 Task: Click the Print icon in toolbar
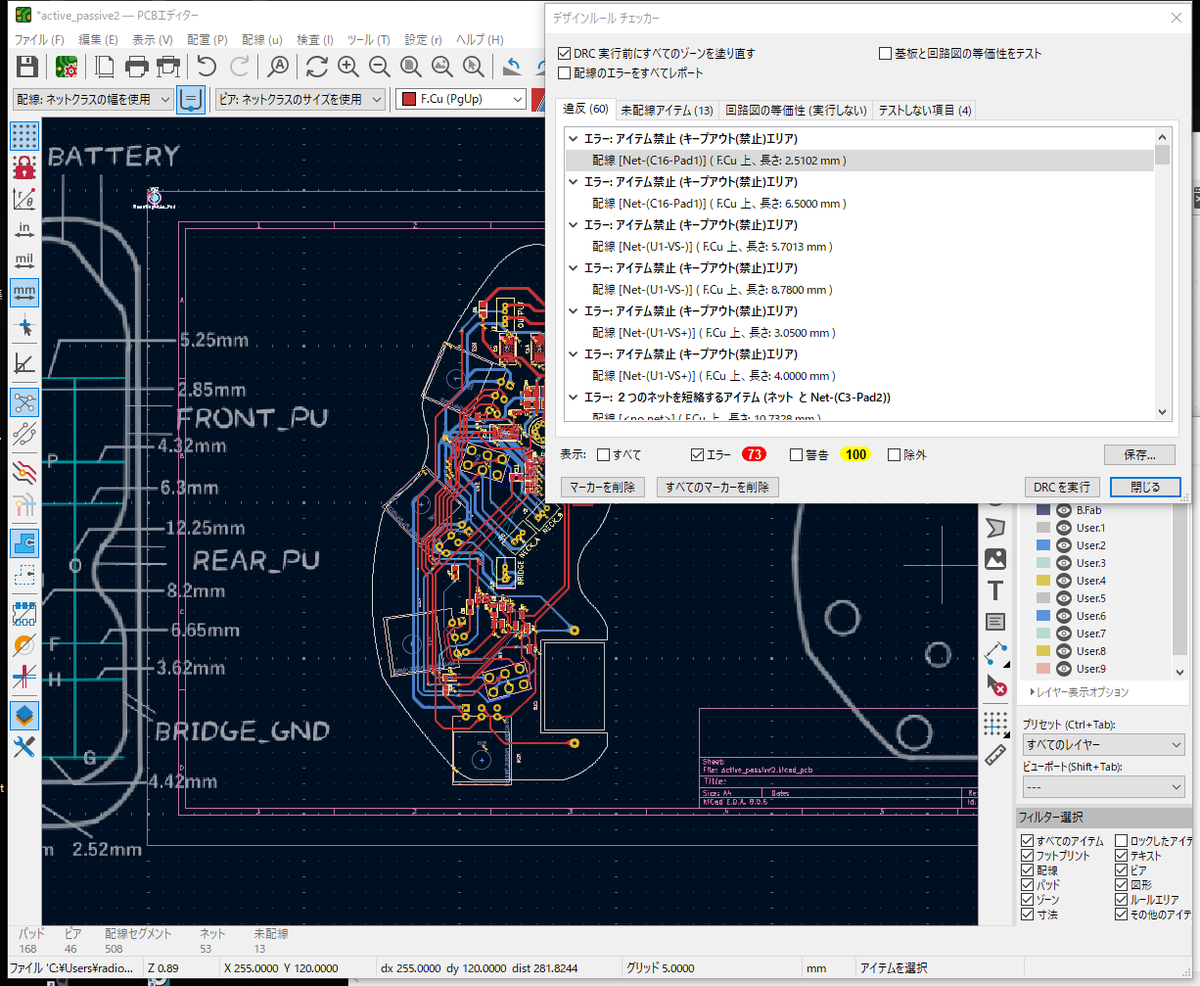click(137, 67)
